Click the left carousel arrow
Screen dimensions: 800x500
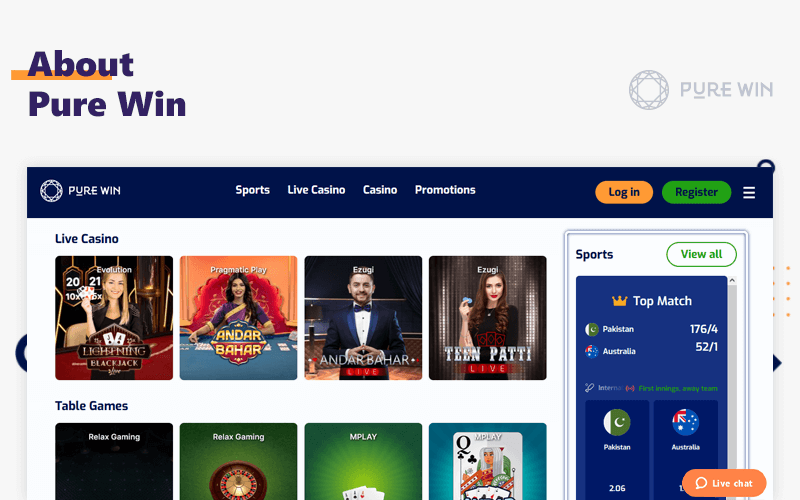(x=21, y=353)
